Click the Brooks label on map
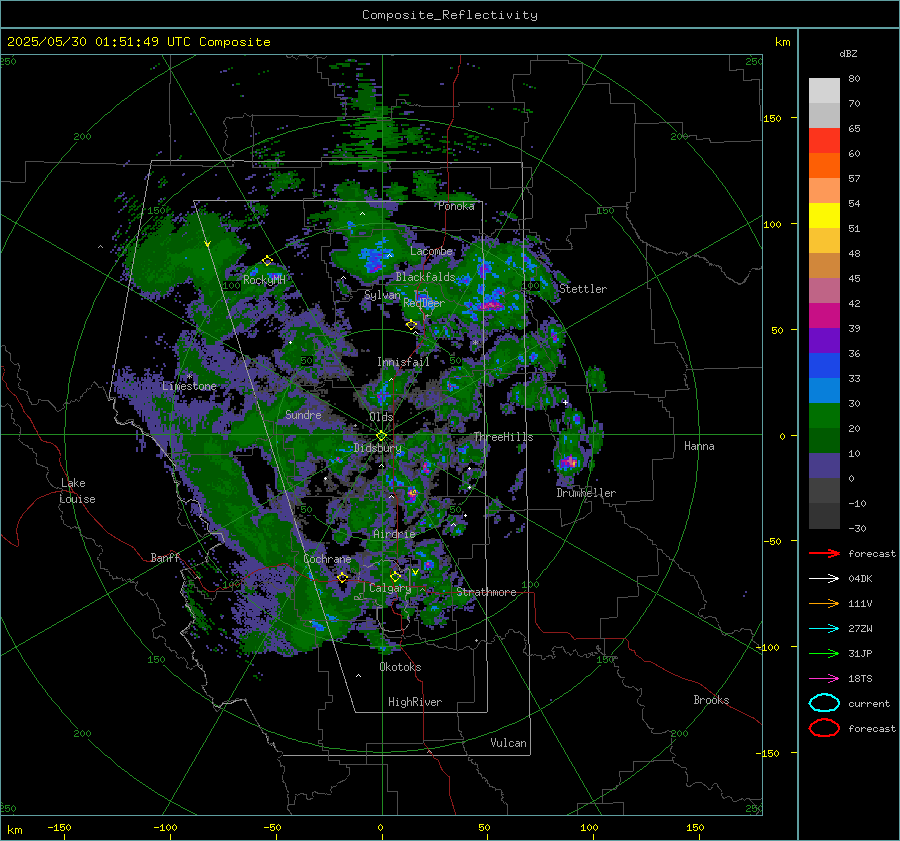 711,700
